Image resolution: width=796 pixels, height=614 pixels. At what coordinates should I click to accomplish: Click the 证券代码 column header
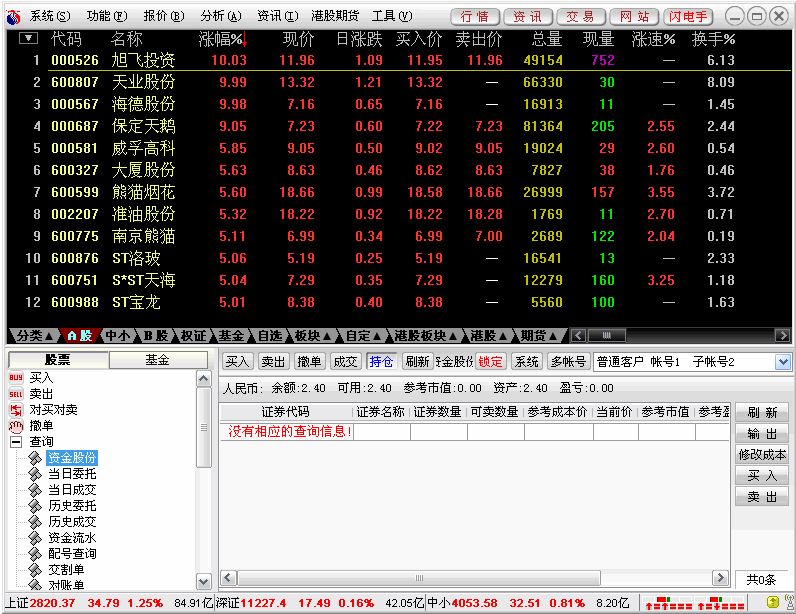click(x=285, y=412)
